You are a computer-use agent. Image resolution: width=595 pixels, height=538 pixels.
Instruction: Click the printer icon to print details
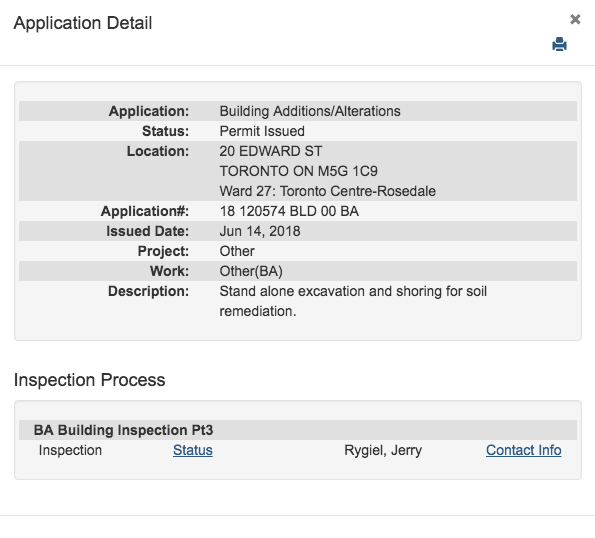coord(559,44)
